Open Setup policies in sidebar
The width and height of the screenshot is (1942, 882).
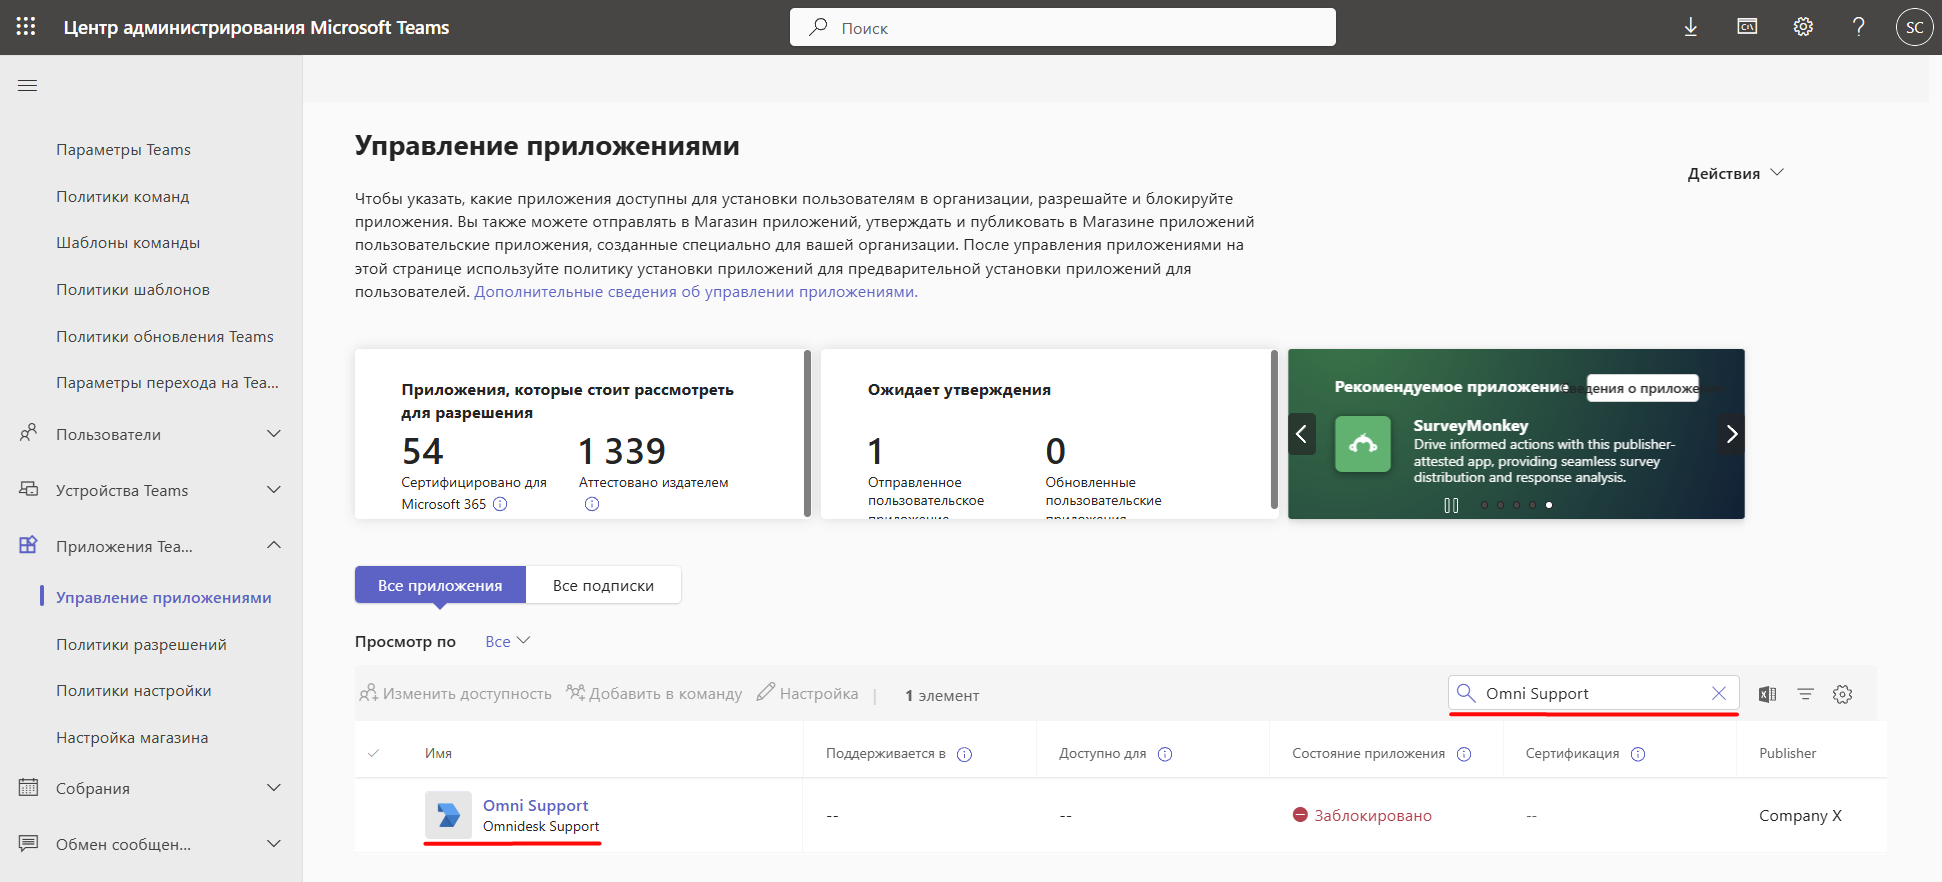point(133,691)
